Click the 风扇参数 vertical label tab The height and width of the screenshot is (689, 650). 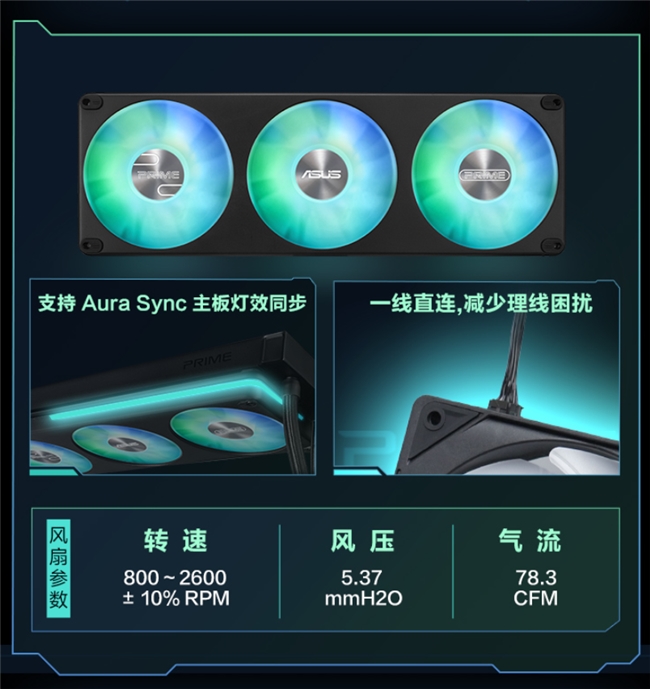[58, 569]
